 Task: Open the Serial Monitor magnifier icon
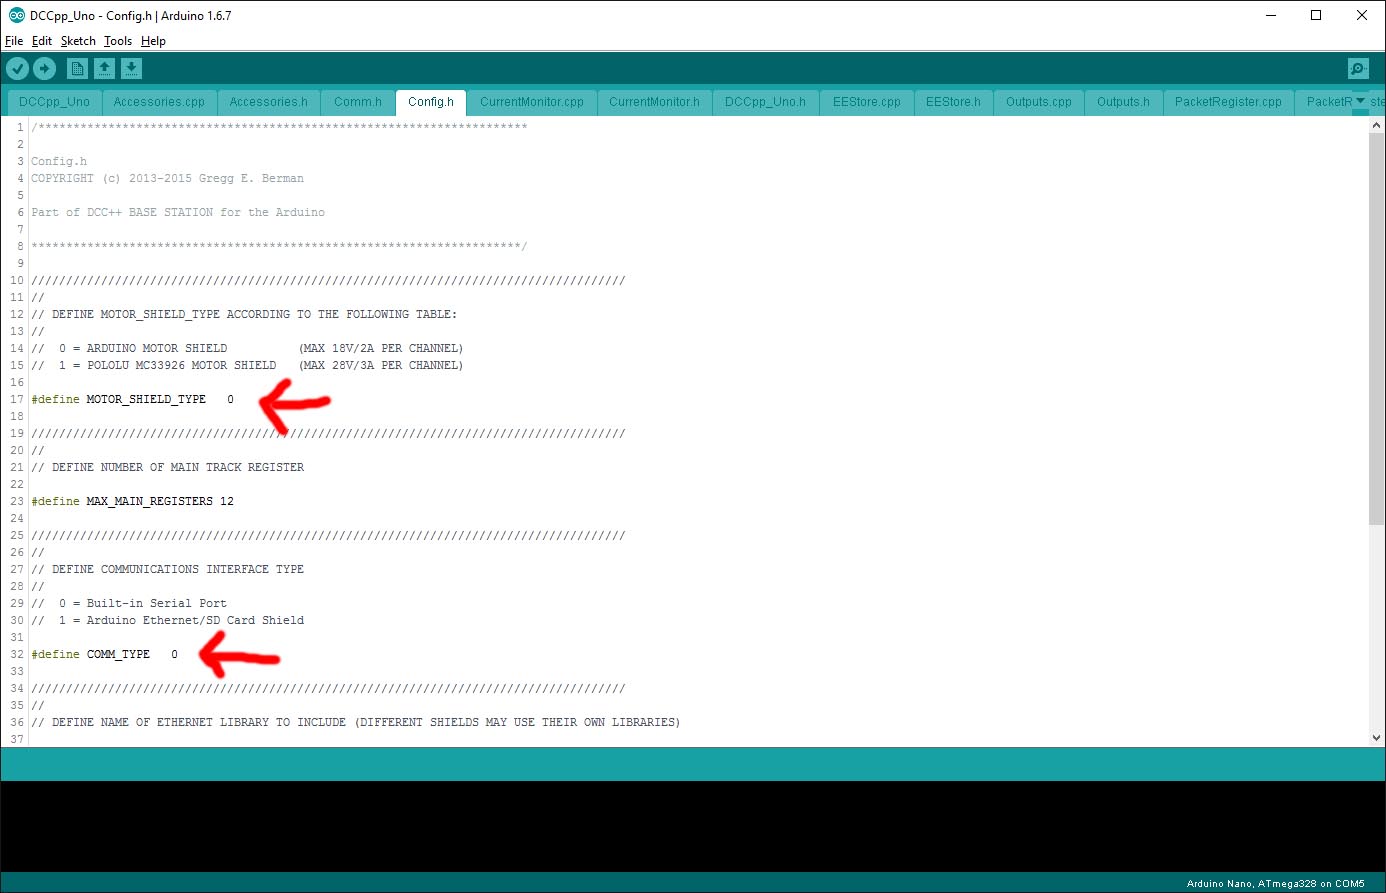pos(1358,68)
